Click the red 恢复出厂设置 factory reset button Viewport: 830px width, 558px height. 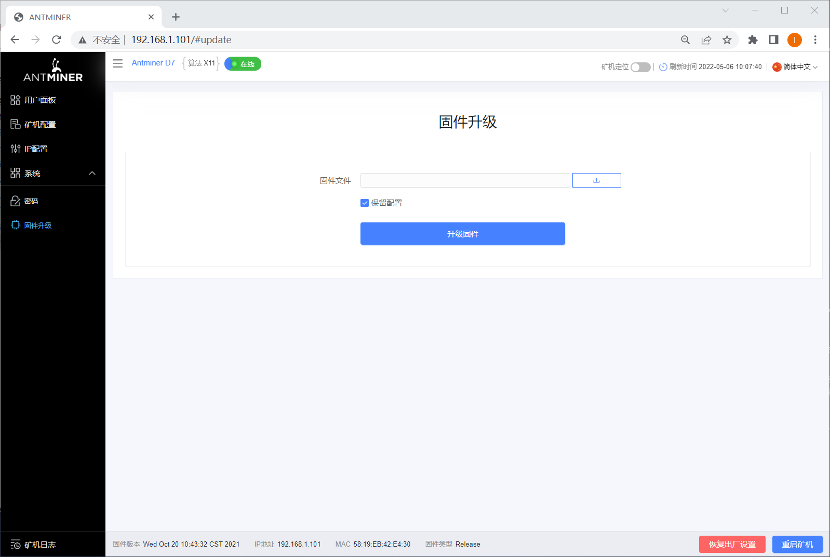point(732,544)
